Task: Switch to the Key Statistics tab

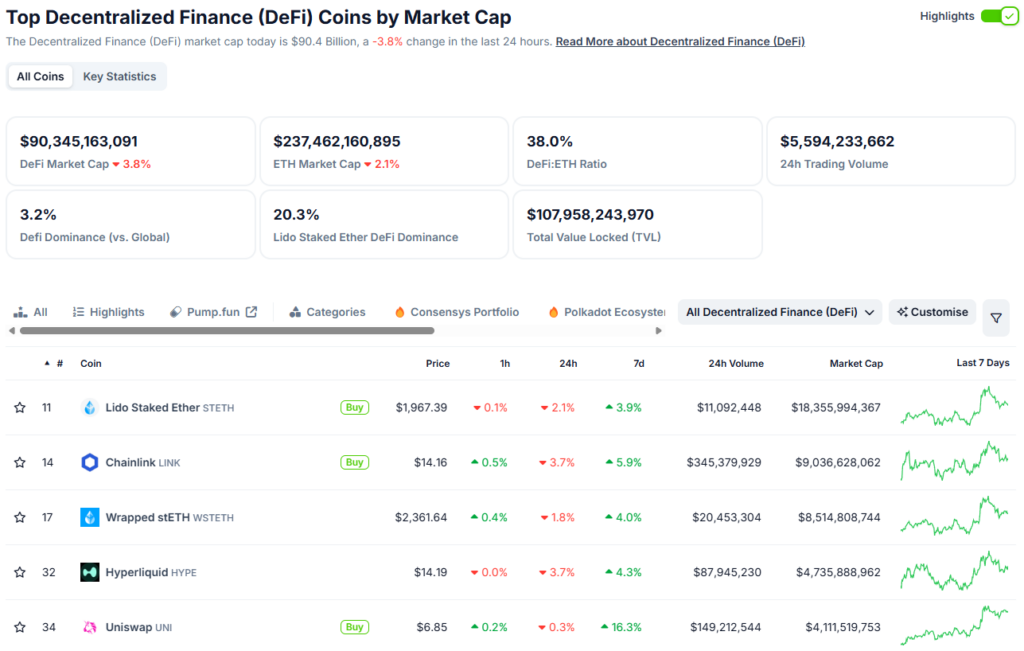Action: pos(119,76)
